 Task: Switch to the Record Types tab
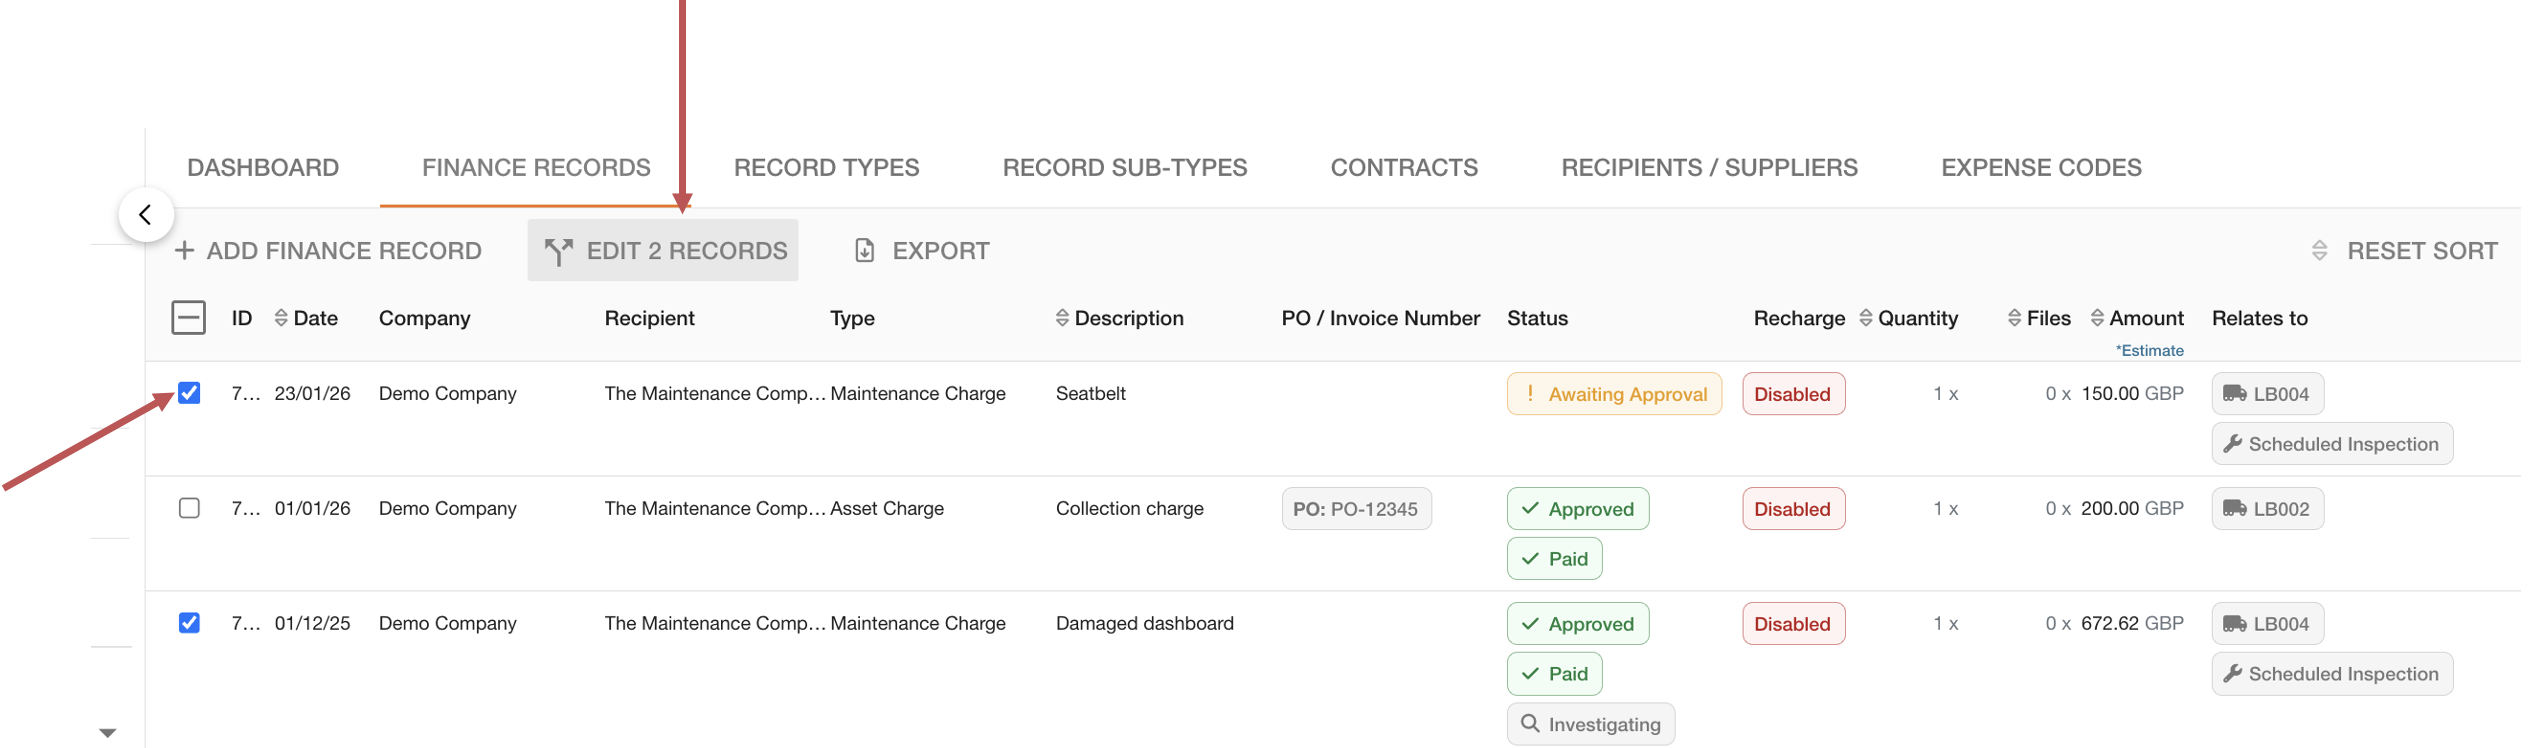click(826, 168)
